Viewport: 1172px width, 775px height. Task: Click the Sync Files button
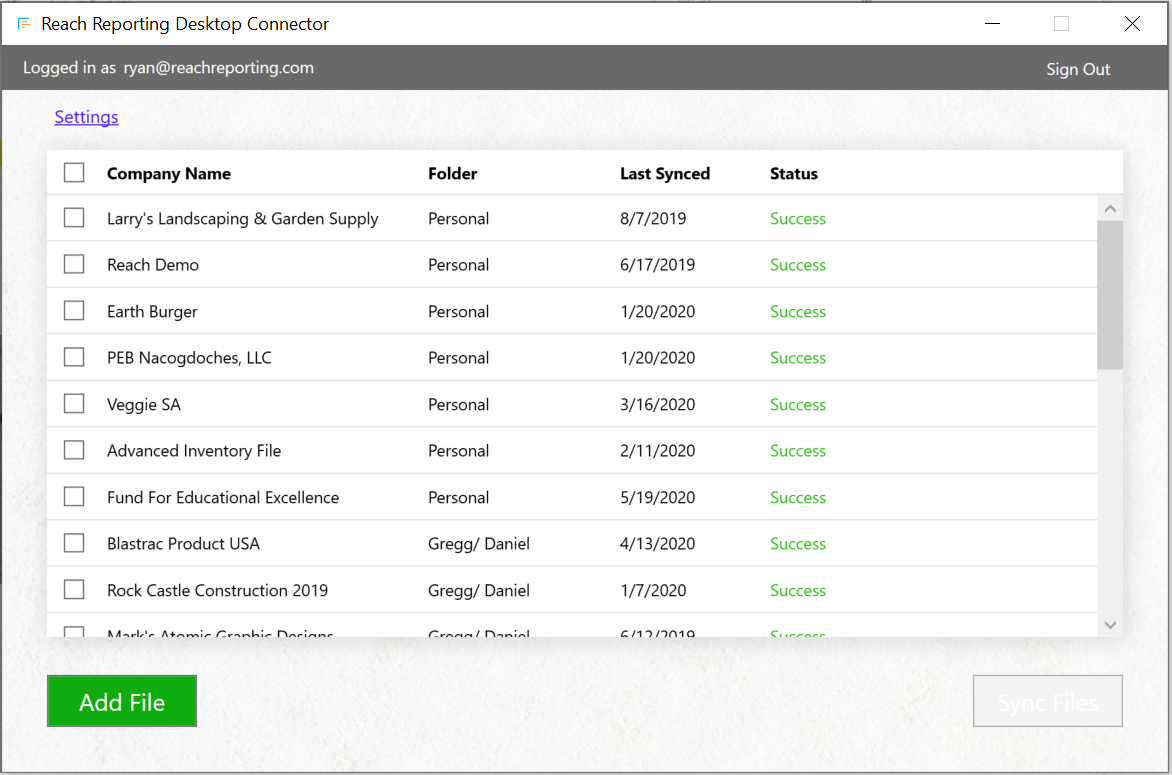[x=1047, y=701]
